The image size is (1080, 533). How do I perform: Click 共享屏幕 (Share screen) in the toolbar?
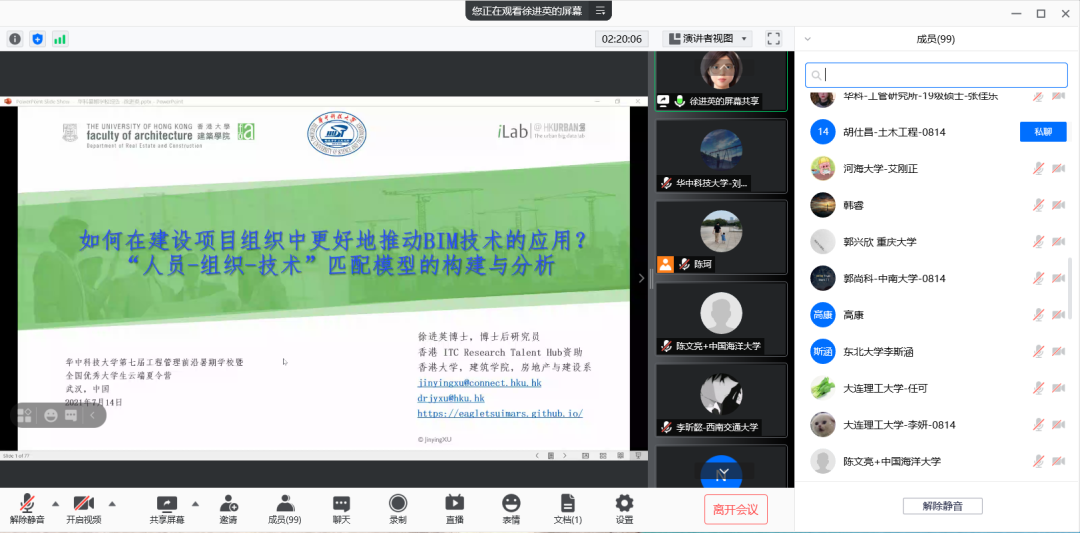(166, 508)
